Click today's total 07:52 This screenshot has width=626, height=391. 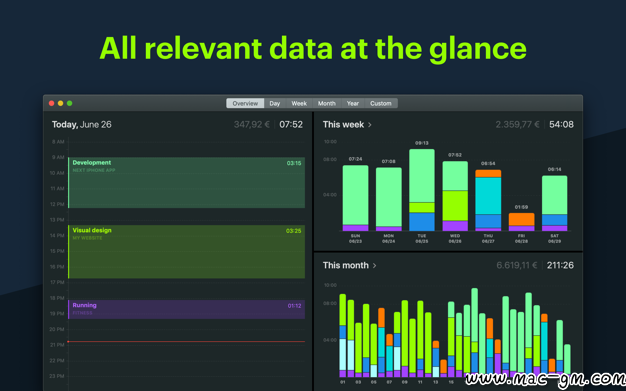pos(291,125)
